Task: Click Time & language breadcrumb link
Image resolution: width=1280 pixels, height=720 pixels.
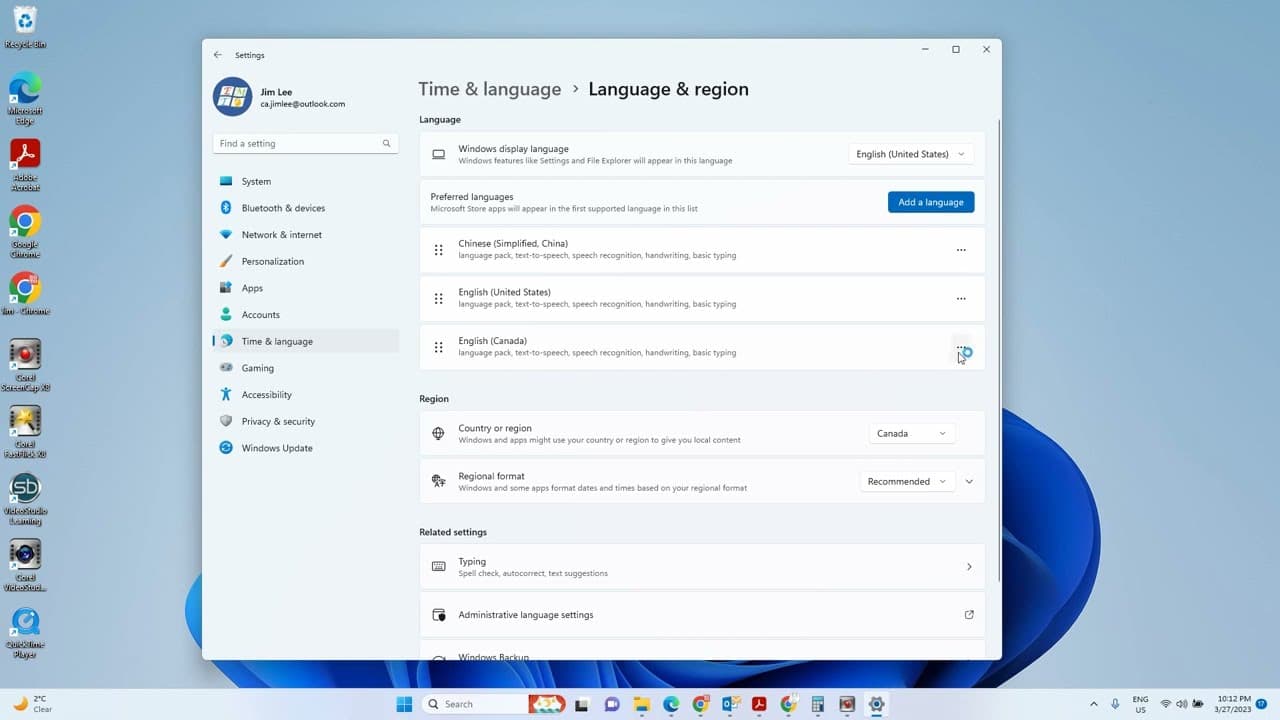Action: (x=490, y=89)
